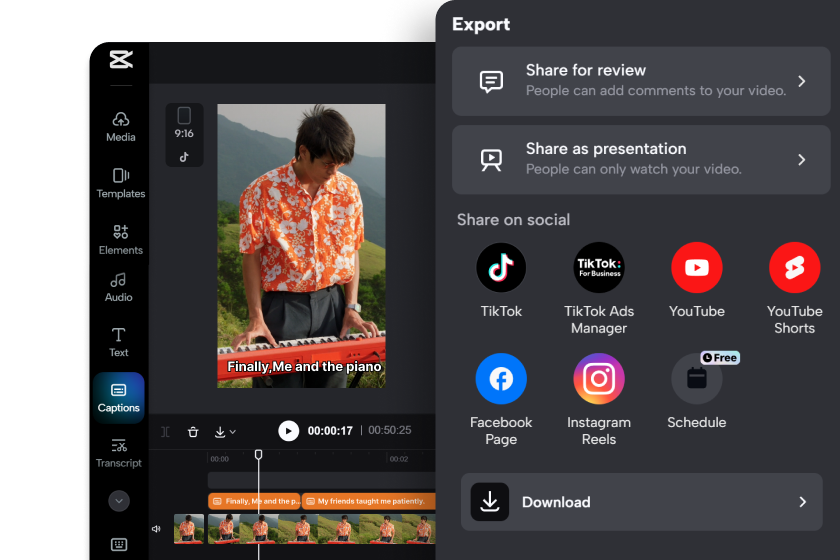840x560 pixels.
Task: Open the Text panel
Action: pos(118,342)
